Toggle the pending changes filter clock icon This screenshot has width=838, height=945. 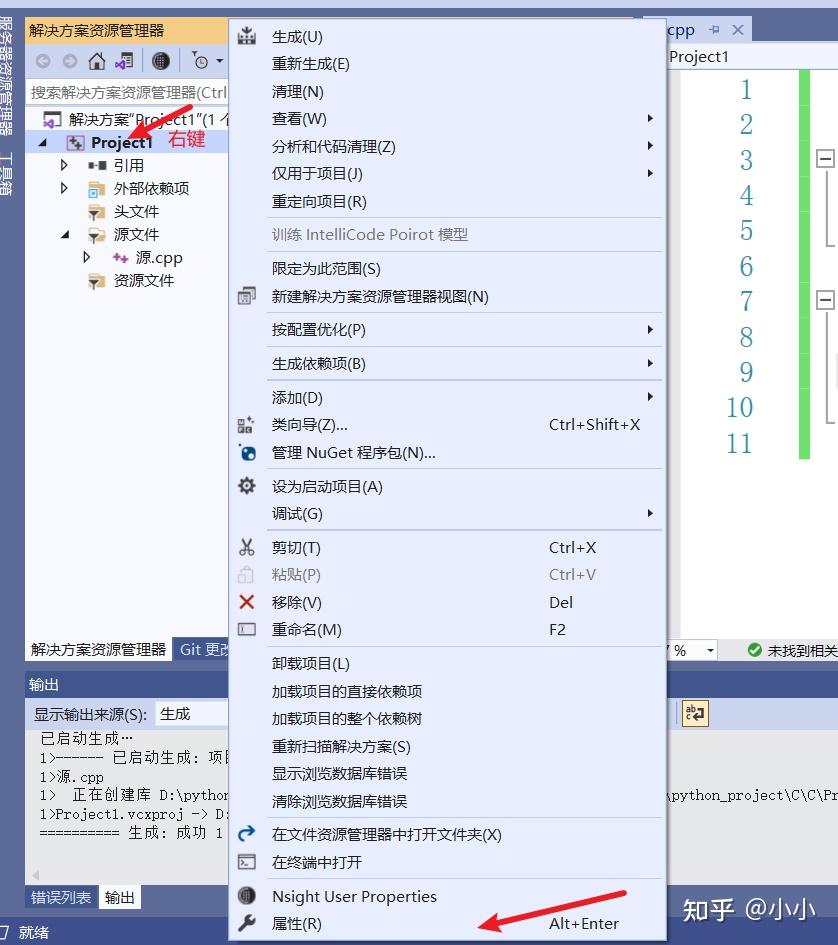pos(200,61)
